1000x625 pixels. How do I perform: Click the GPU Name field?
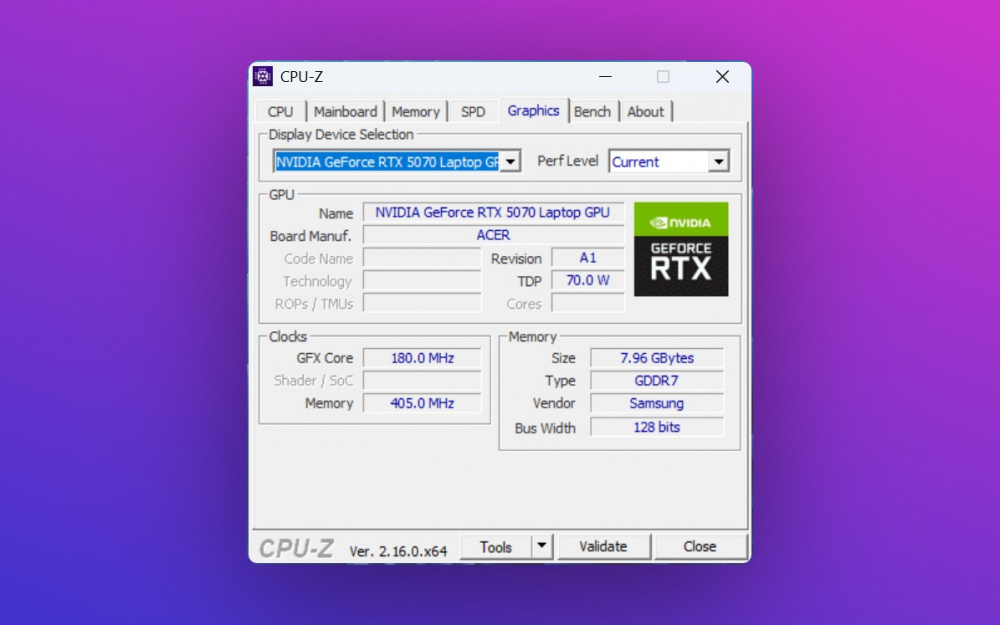tap(493, 212)
